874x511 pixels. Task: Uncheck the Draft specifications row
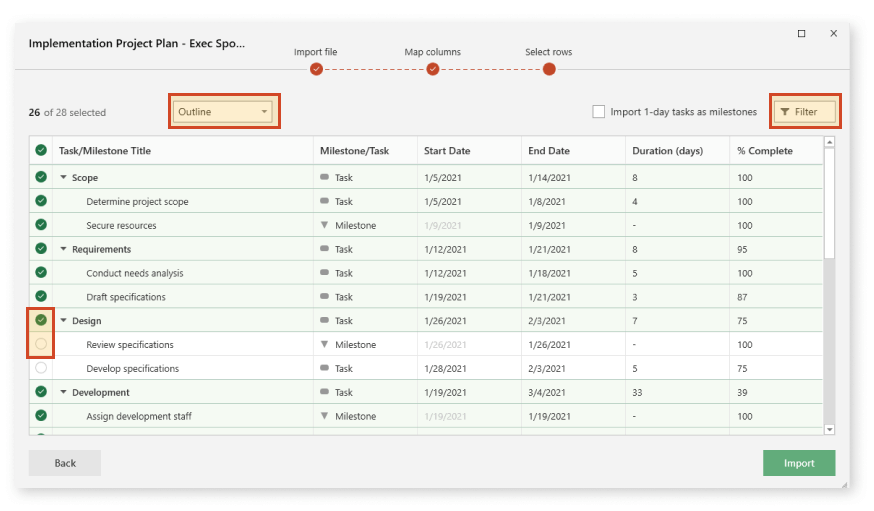tap(41, 296)
